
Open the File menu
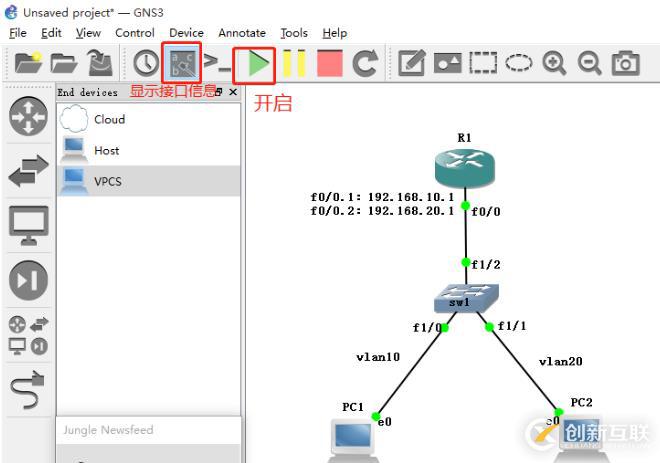tap(18, 33)
